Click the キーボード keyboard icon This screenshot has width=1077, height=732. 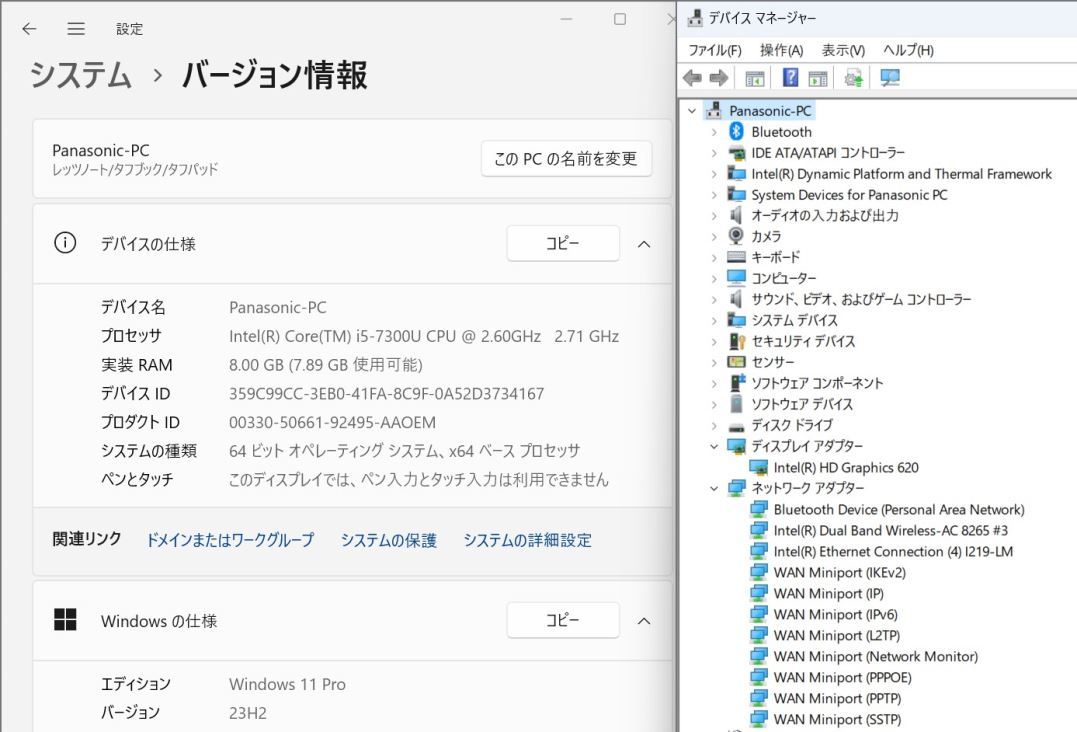coord(736,258)
